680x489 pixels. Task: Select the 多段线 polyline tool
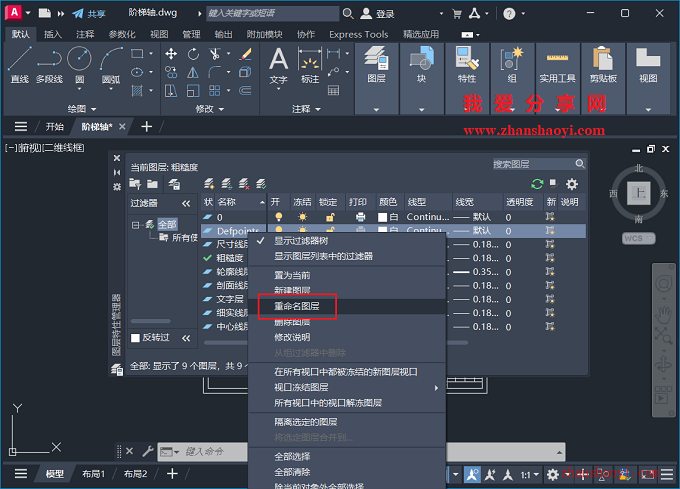tap(49, 65)
